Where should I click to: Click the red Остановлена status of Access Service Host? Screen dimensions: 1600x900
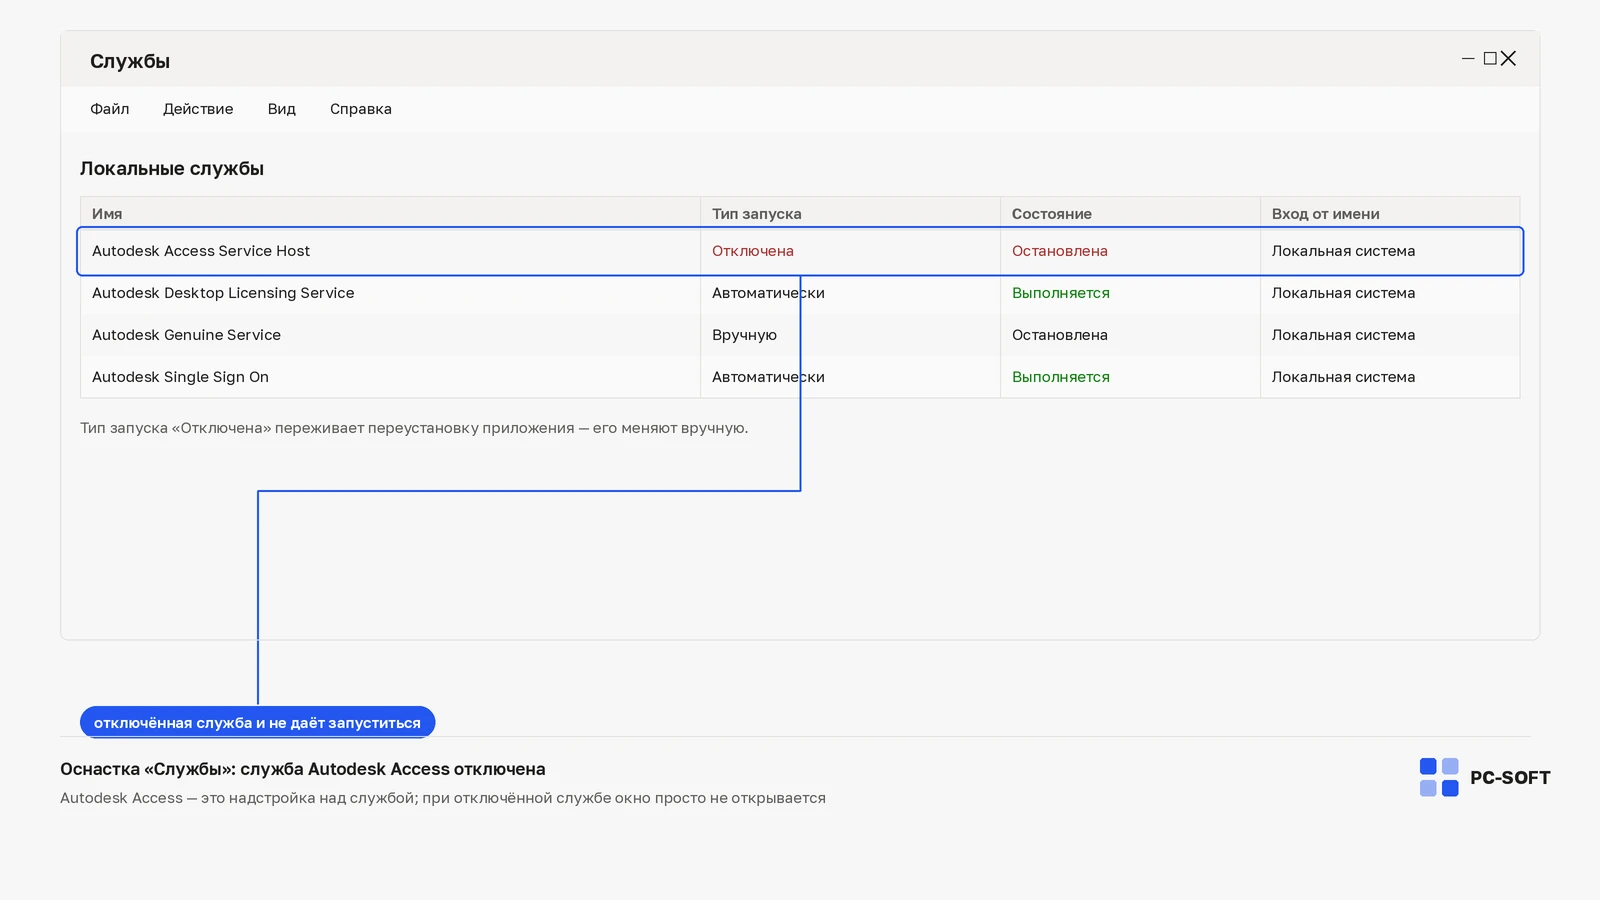click(1059, 251)
